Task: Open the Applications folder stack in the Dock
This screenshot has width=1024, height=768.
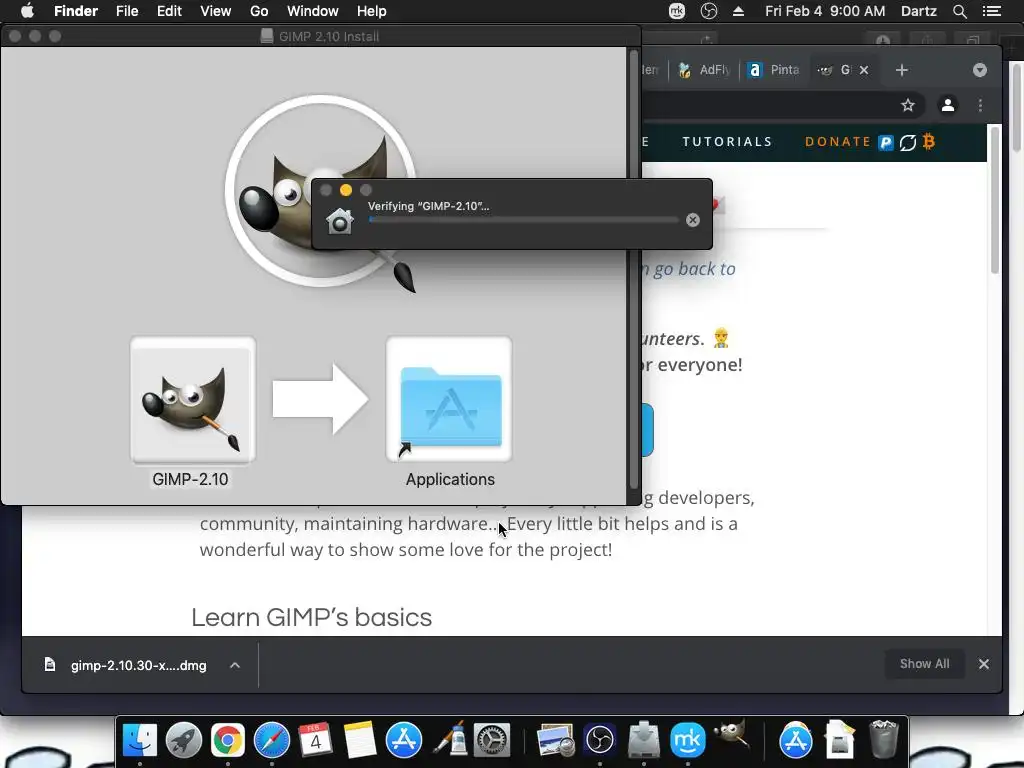Action: point(795,741)
